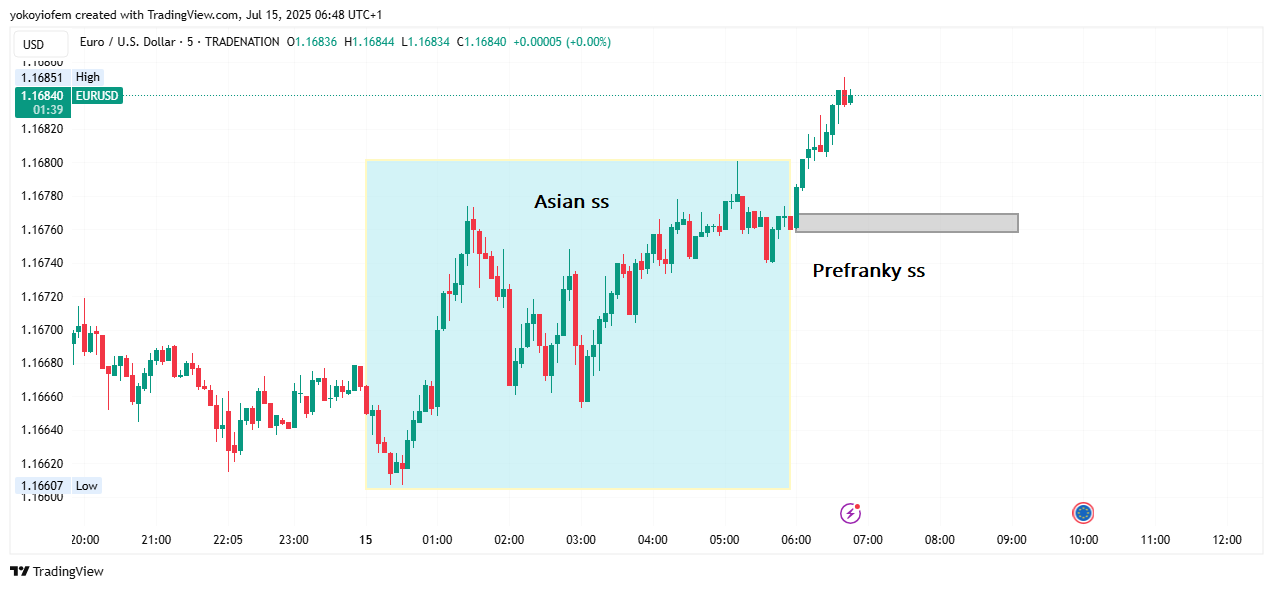1273x589 pixels.
Task: Open the USD currency selector
Action: pos(34,44)
